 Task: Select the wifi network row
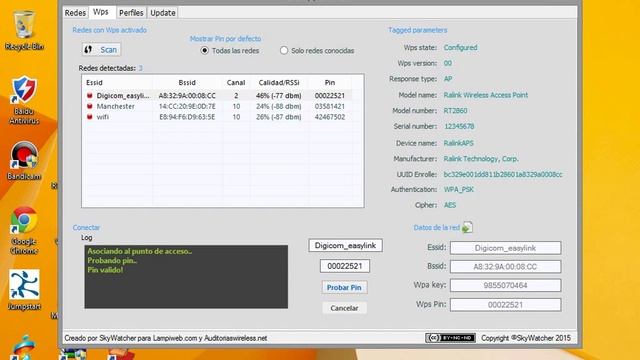pyautogui.click(x=217, y=117)
